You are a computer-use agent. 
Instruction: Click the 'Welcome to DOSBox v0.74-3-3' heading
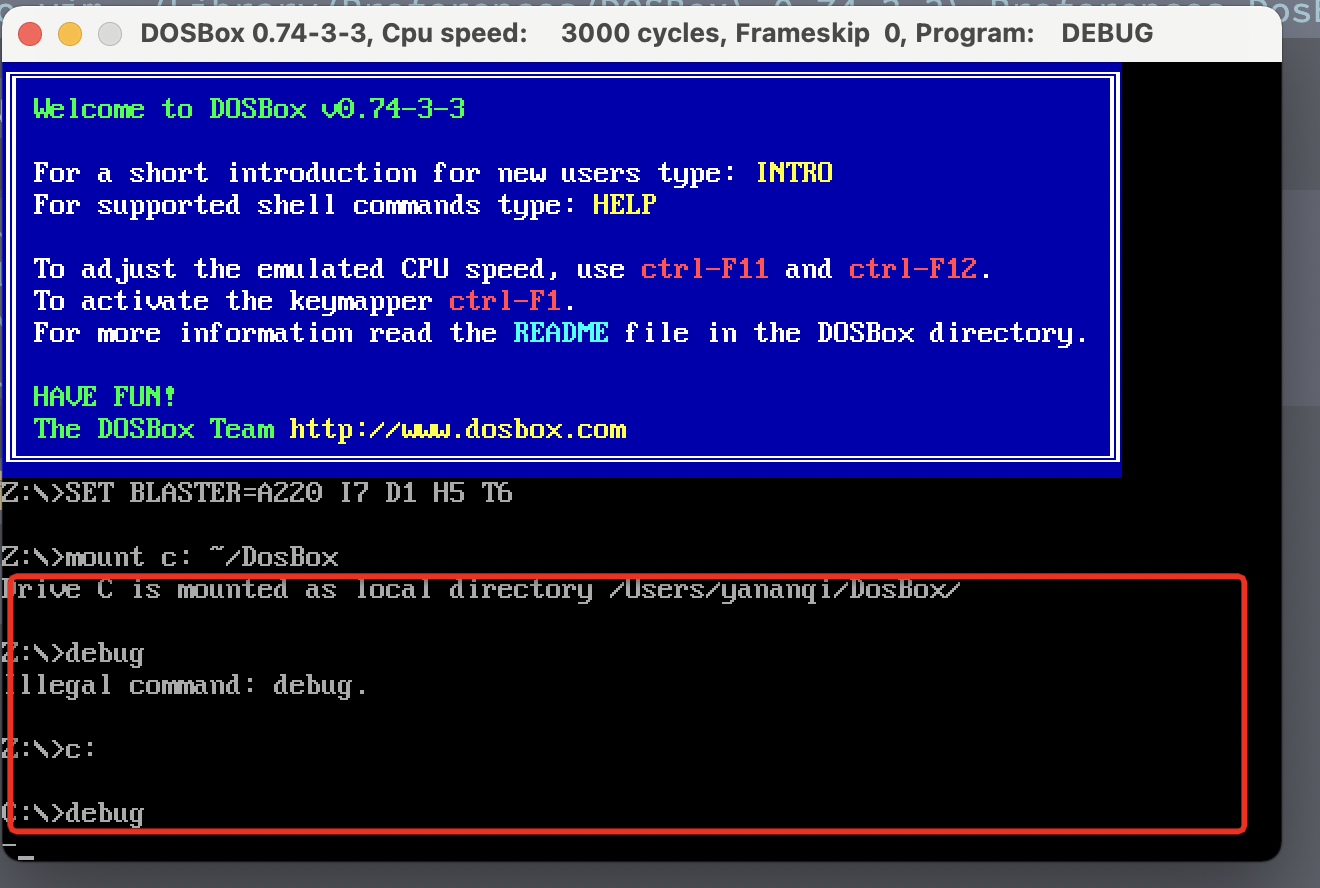(x=249, y=108)
